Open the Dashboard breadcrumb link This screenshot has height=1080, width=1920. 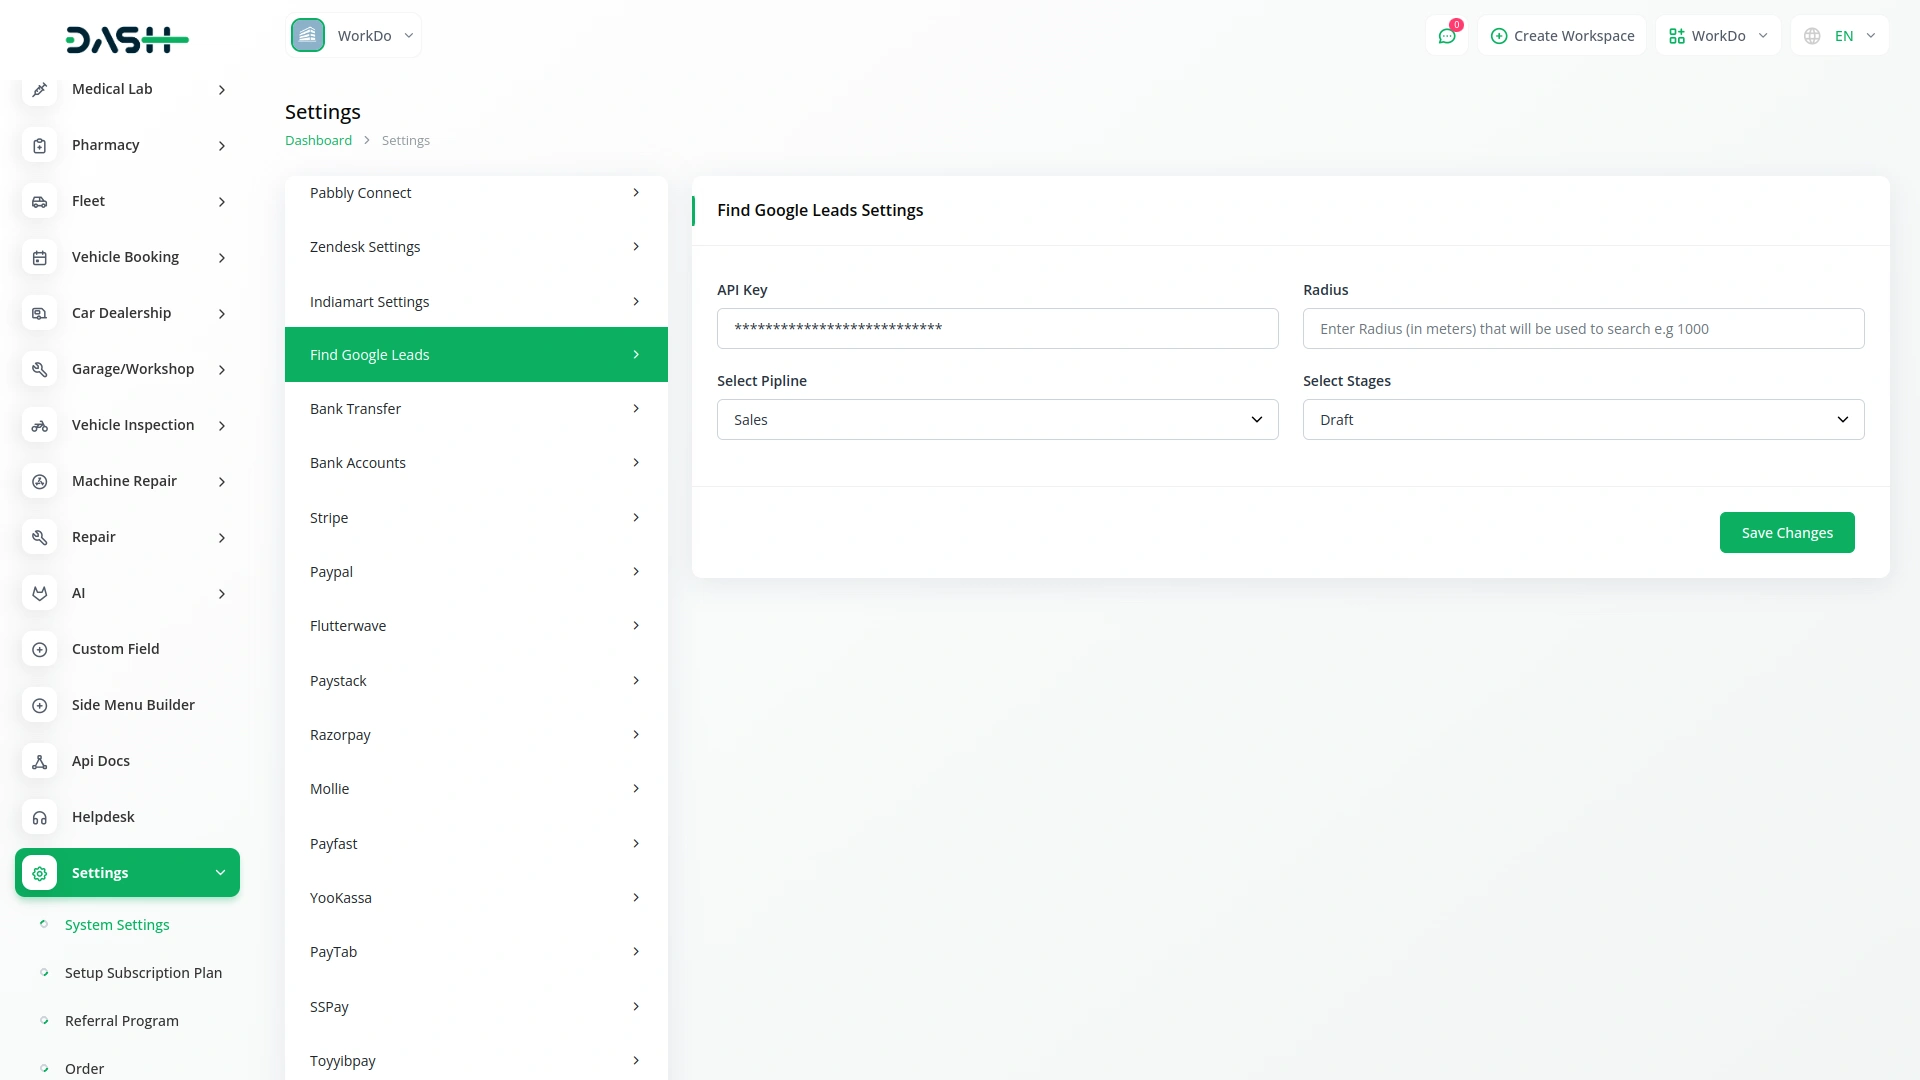317,140
